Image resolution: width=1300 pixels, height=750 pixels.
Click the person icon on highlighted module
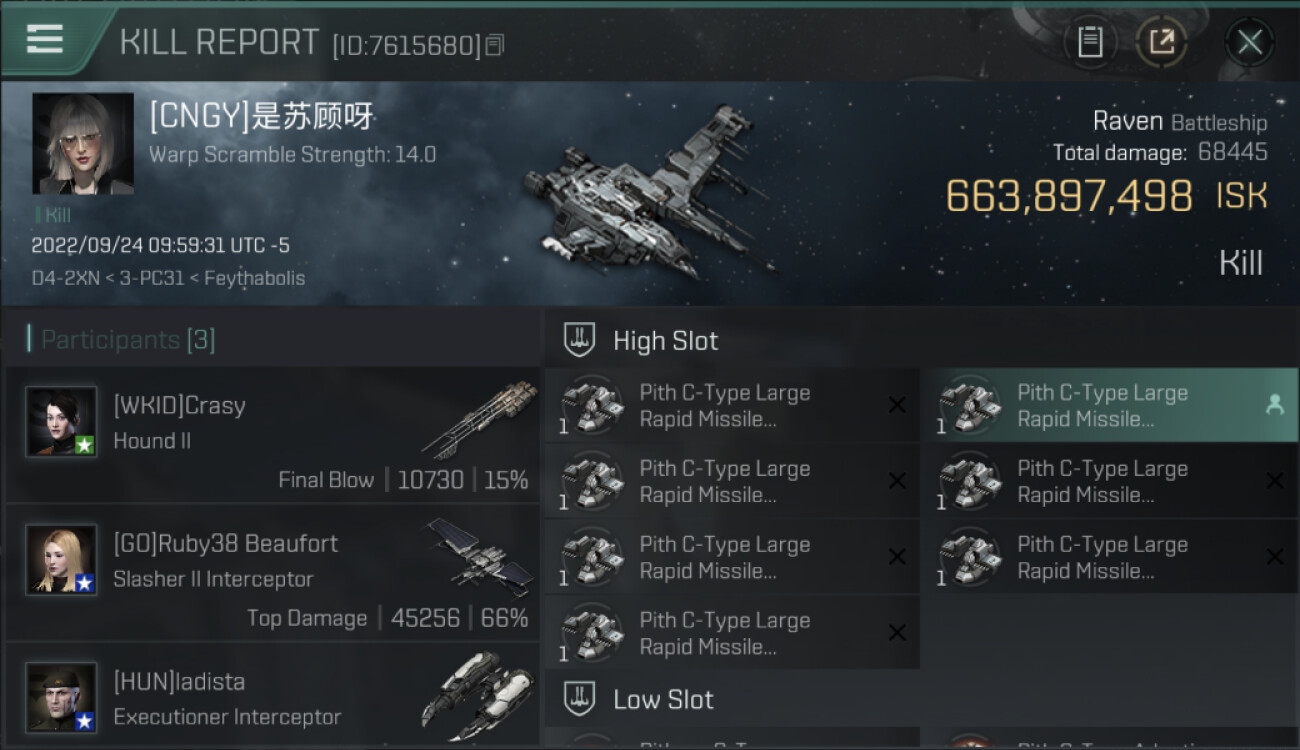[1274, 405]
